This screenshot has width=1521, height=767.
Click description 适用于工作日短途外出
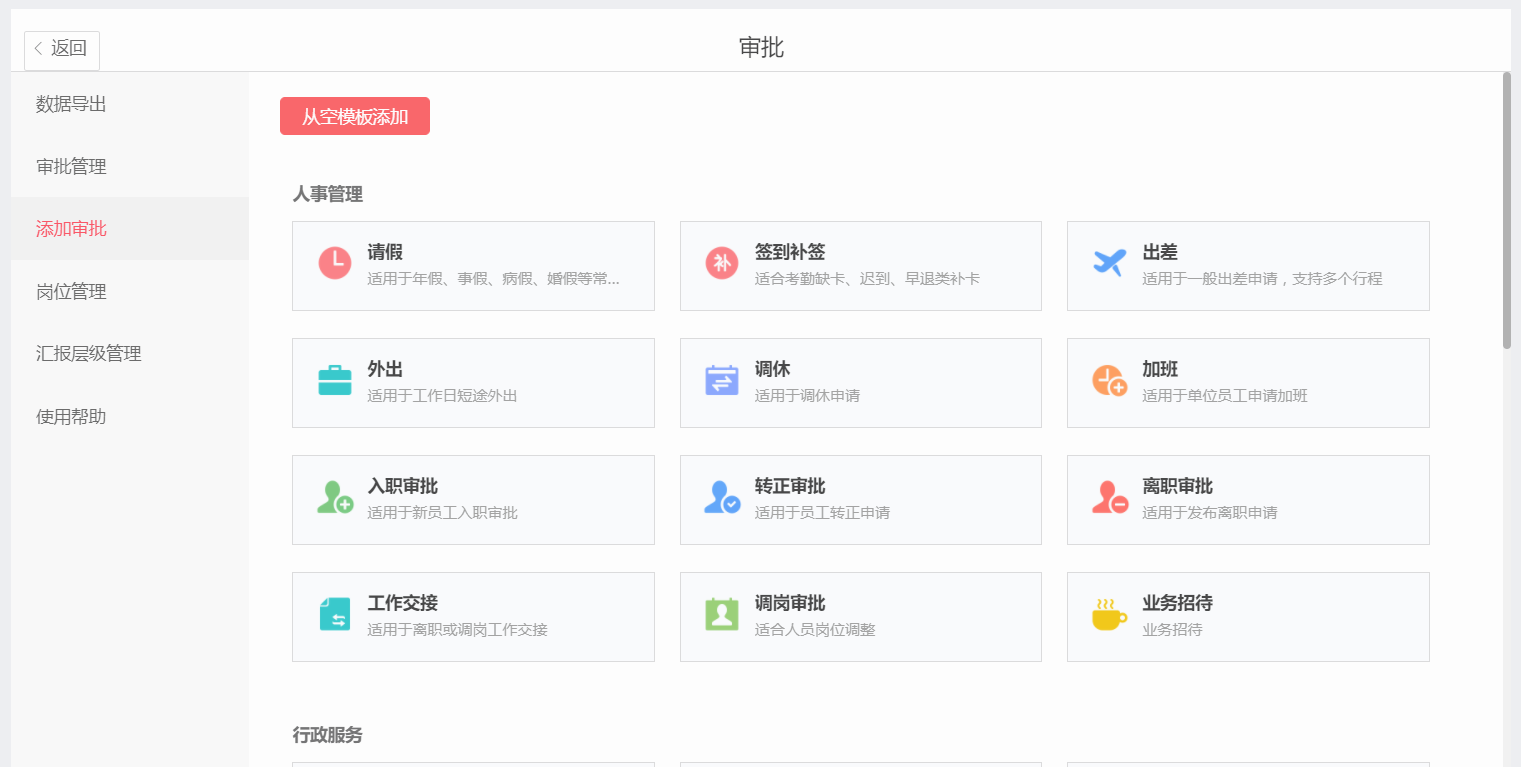(442, 396)
